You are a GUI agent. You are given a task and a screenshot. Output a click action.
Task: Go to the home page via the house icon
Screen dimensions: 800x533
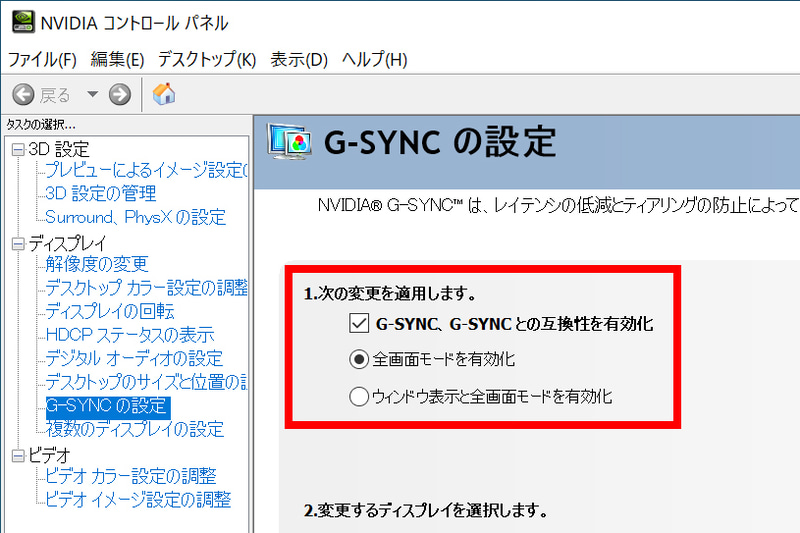pyautogui.click(x=164, y=94)
